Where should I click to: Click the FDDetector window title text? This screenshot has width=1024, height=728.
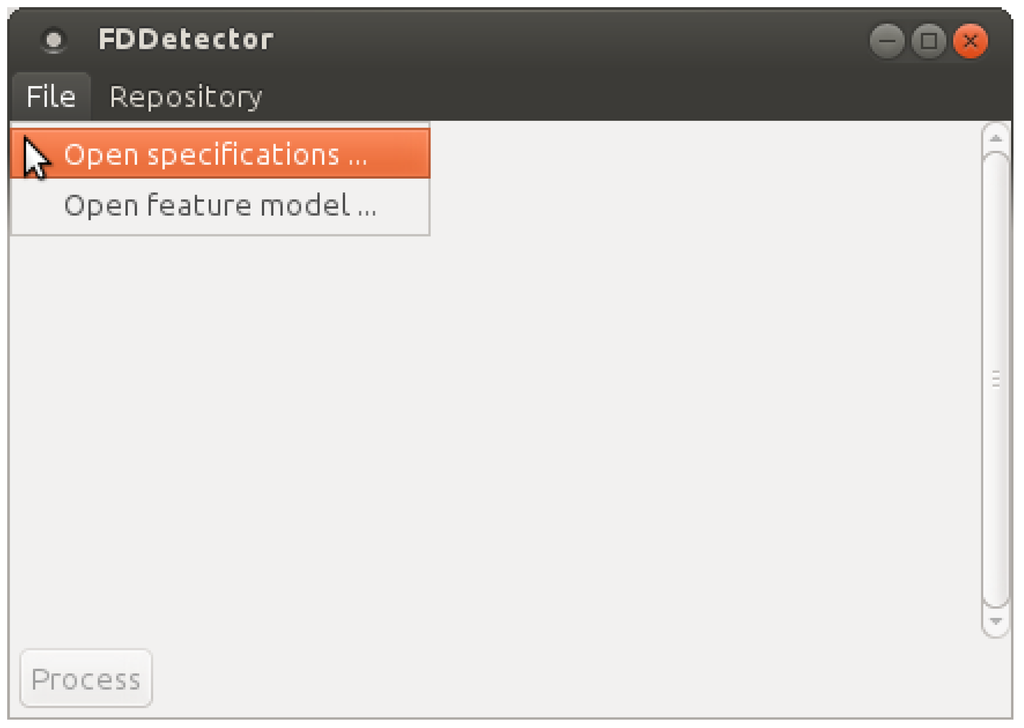(186, 40)
